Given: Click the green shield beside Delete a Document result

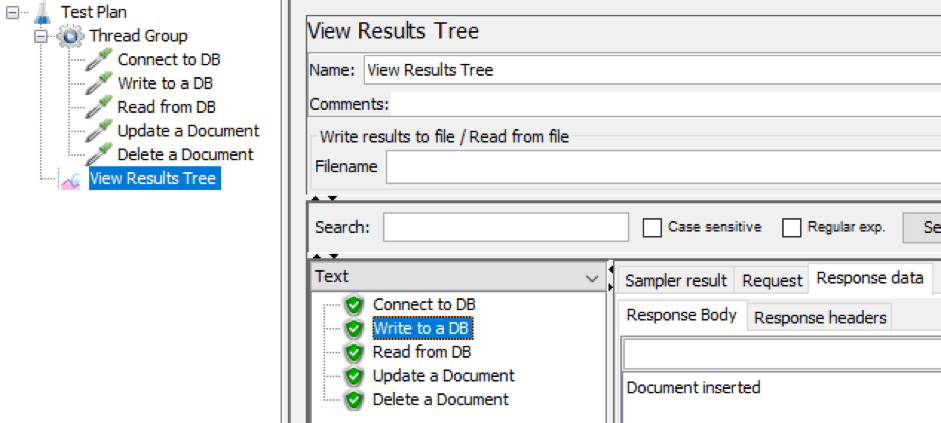Looking at the screenshot, I should 355,400.
